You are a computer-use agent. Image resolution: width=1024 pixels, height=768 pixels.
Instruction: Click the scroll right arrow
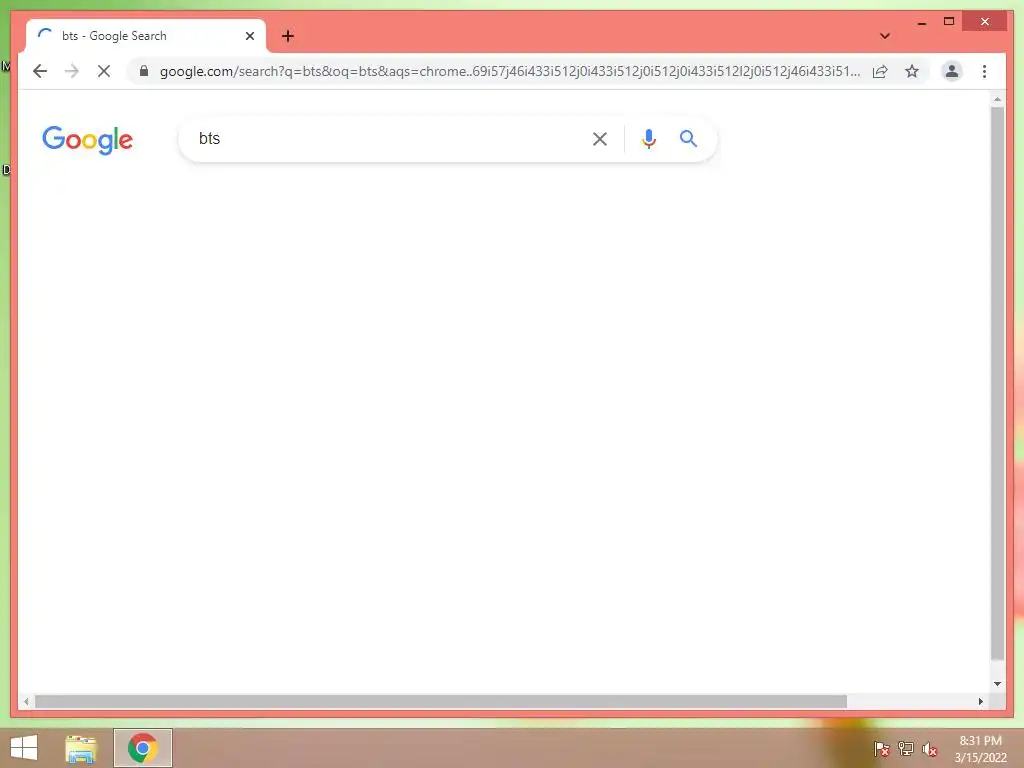click(980, 701)
